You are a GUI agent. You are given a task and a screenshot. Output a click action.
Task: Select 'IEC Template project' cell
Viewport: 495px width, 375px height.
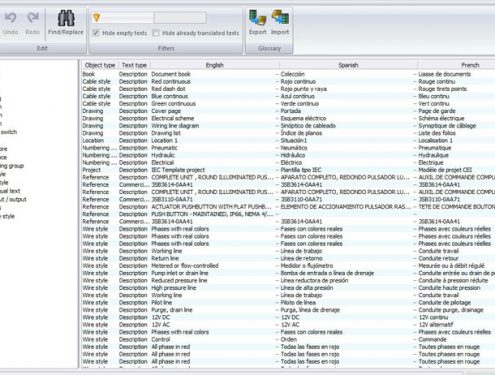click(x=178, y=170)
